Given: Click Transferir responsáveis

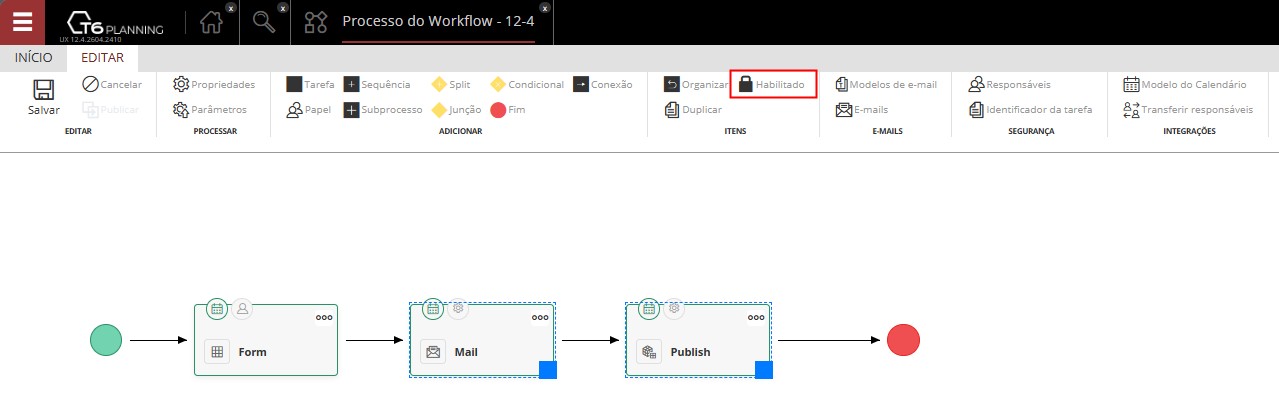Looking at the screenshot, I should (1189, 110).
